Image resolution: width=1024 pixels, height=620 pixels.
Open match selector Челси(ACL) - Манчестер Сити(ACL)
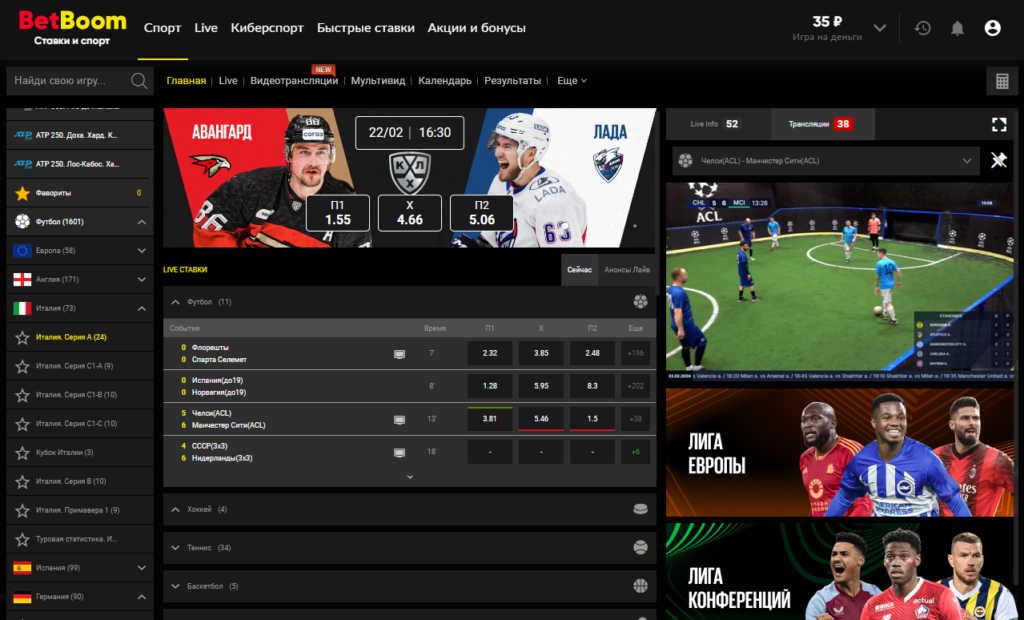(x=825, y=161)
